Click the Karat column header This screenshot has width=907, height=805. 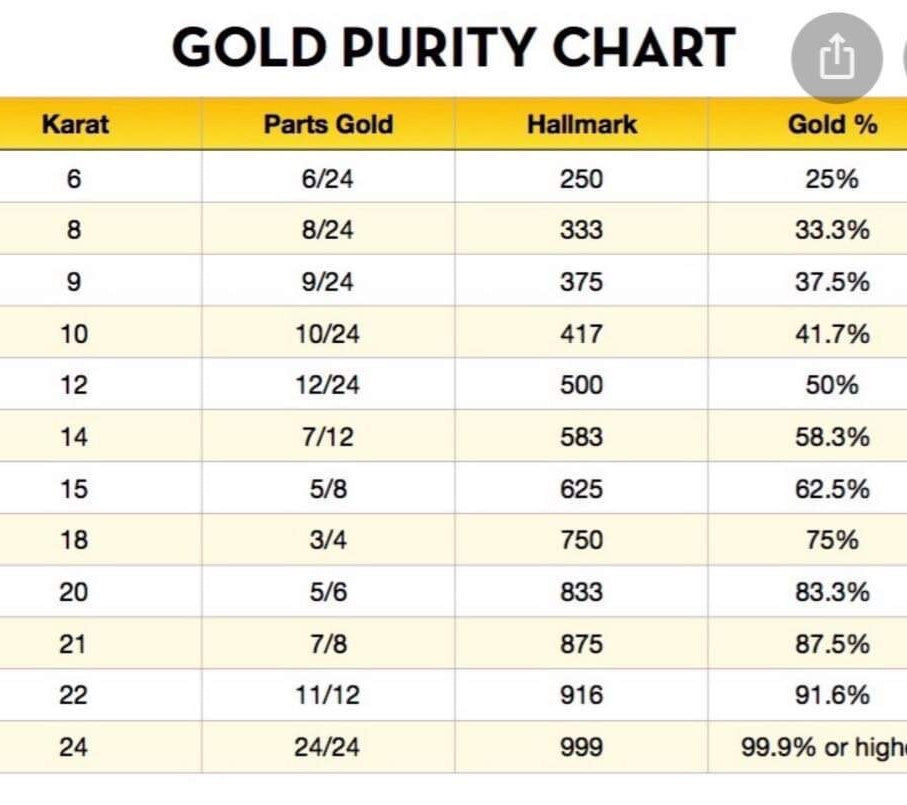point(75,125)
